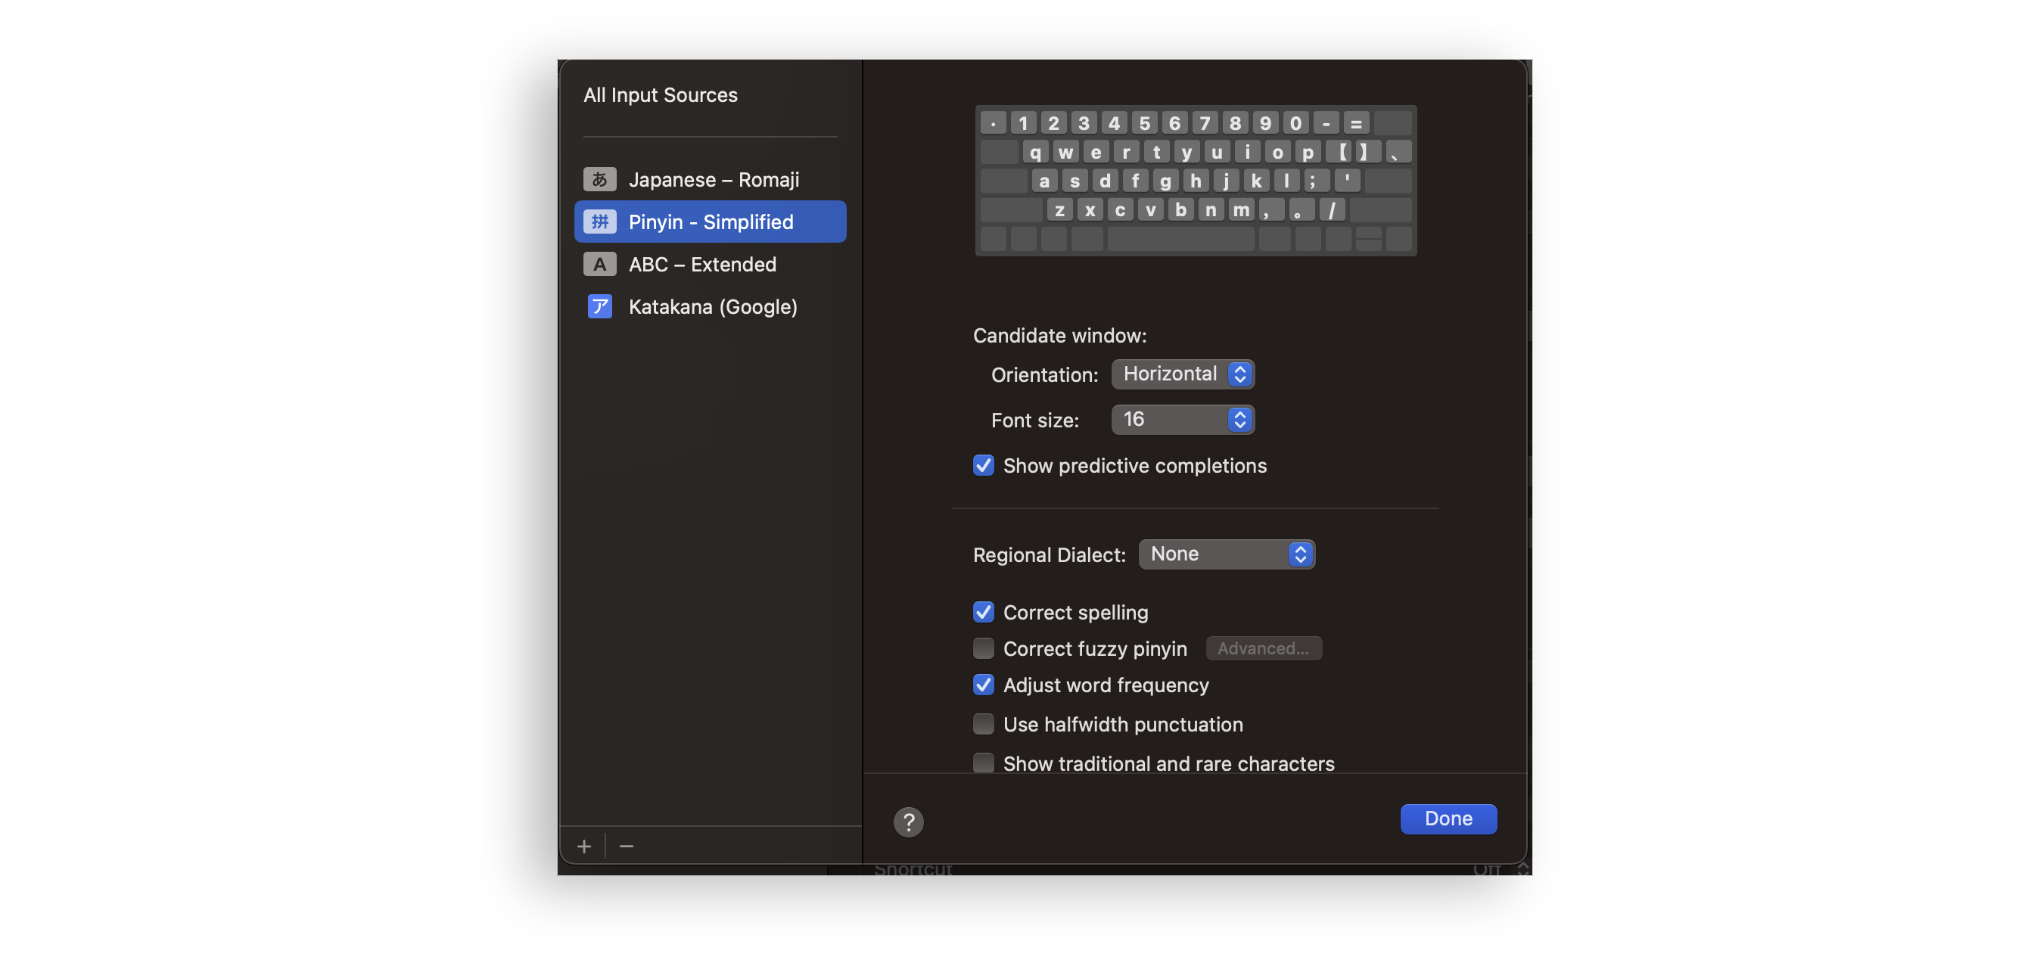Click the Pinyin grid icon
This screenshot has width=2028, height=958.
pos(600,222)
